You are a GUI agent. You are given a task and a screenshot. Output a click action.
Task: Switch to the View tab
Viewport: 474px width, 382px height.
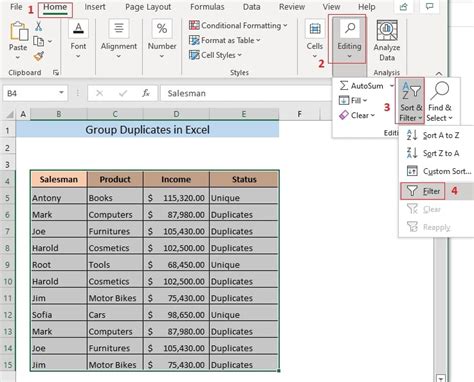pos(331,7)
